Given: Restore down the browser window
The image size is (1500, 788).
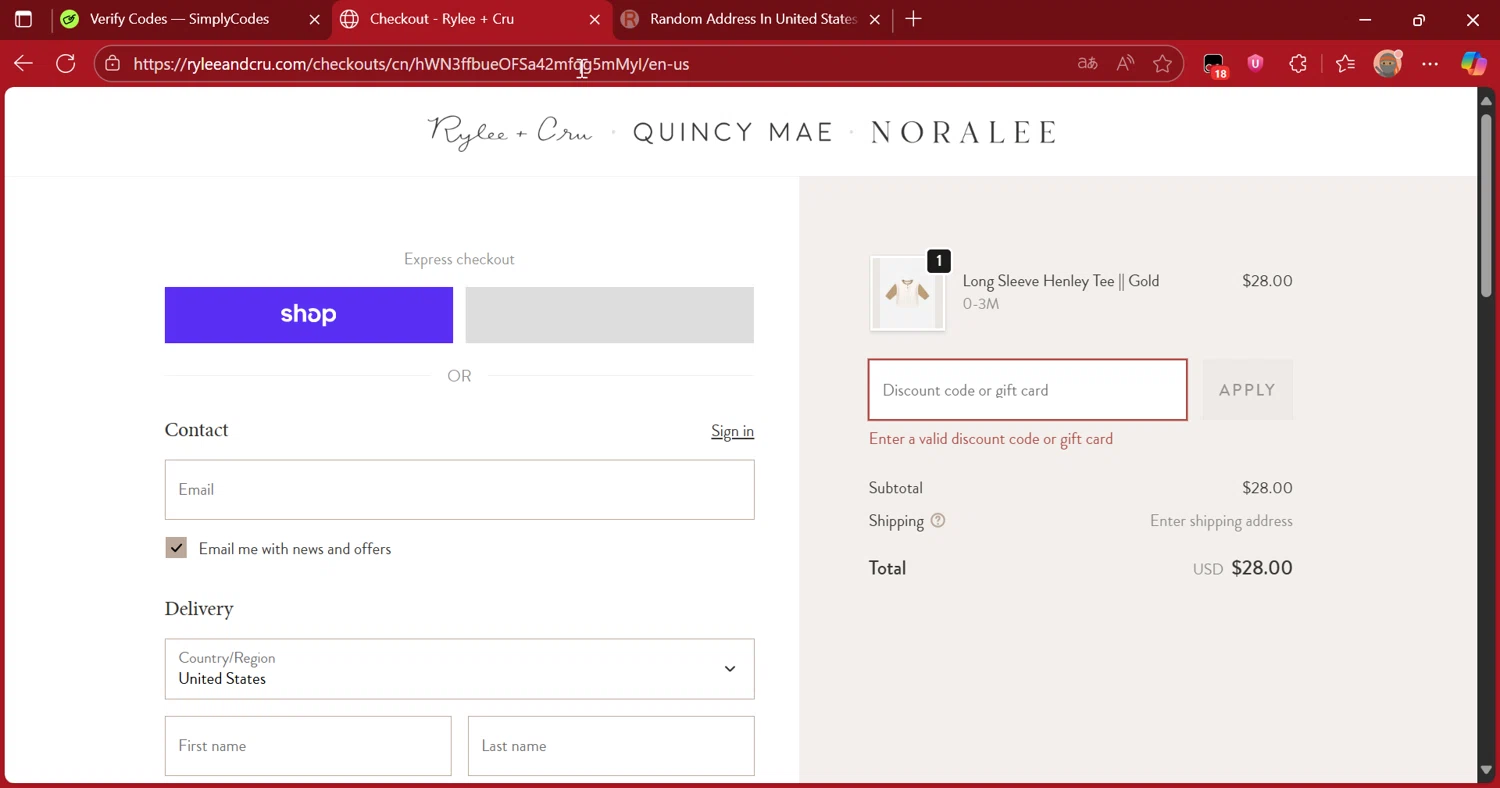Looking at the screenshot, I should (x=1419, y=19).
